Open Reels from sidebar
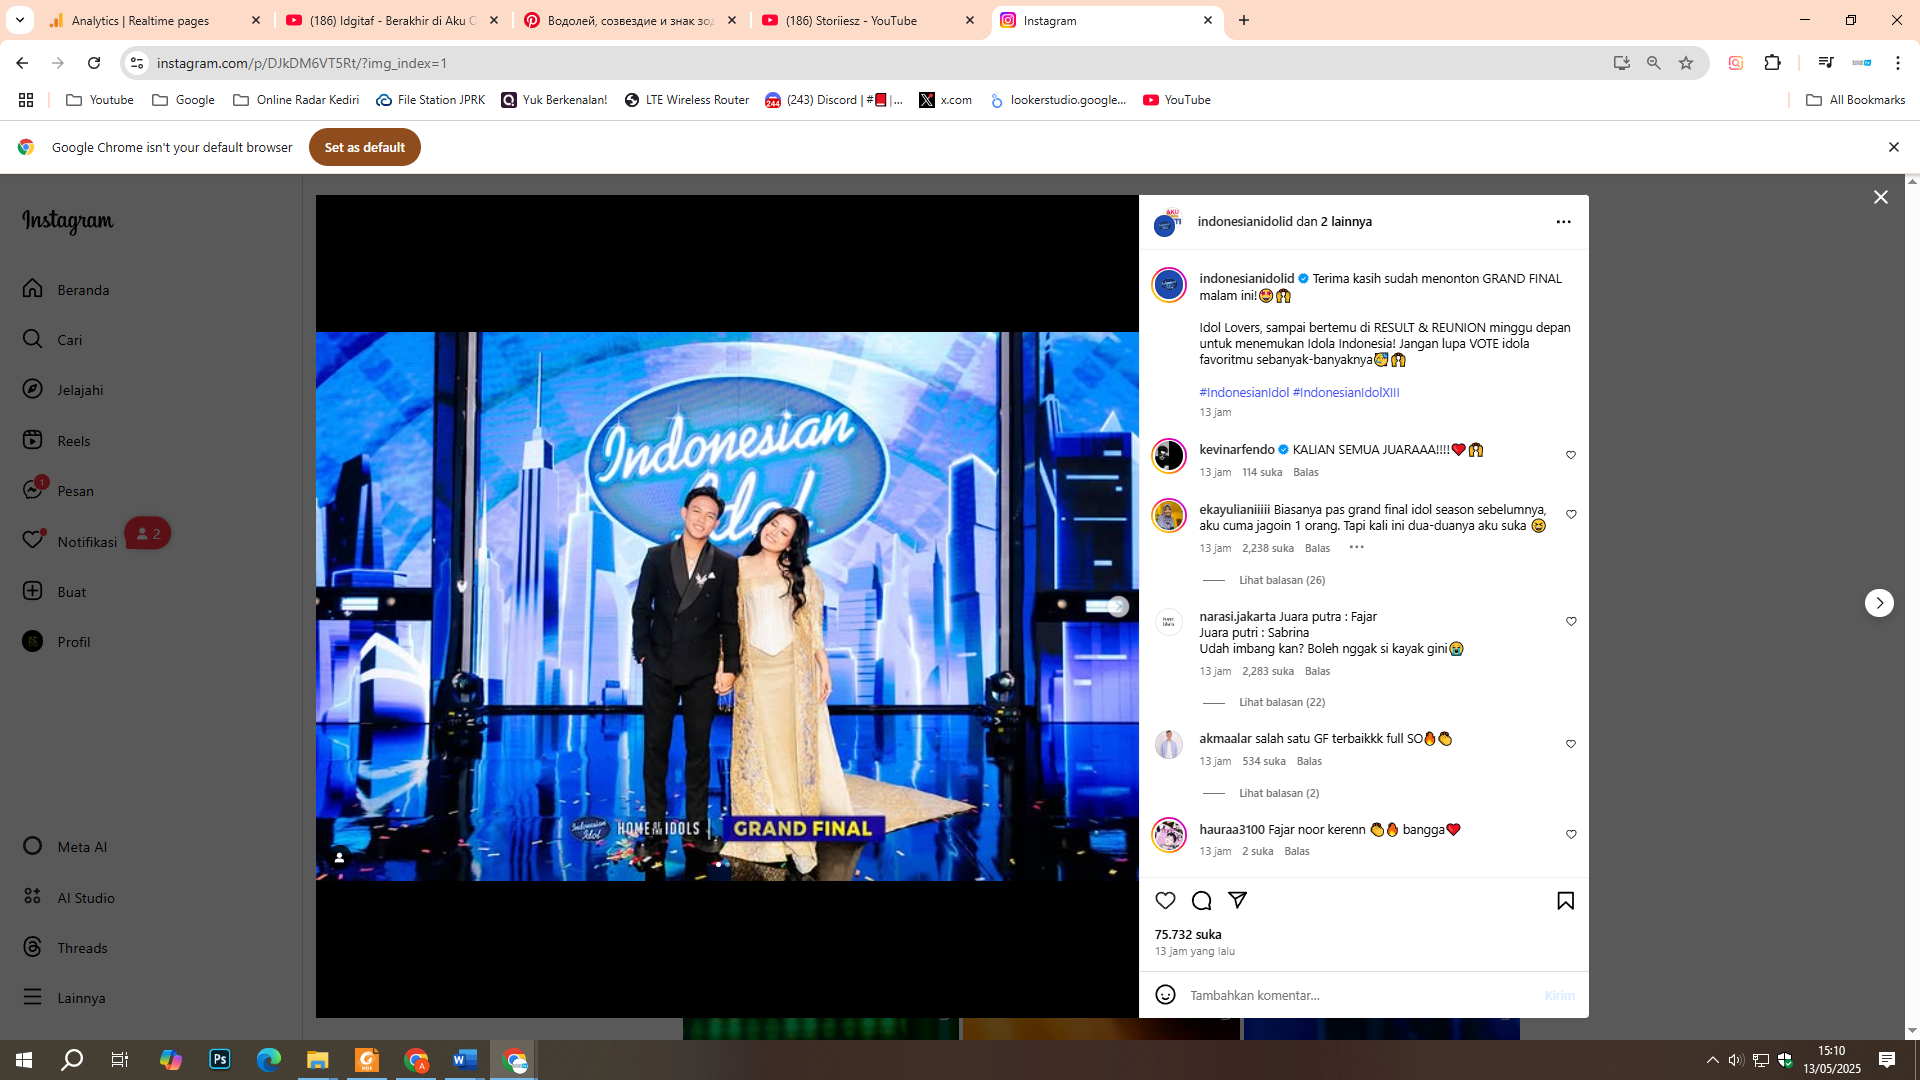The height and width of the screenshot is (1080, 1920). tap(56, 441)
